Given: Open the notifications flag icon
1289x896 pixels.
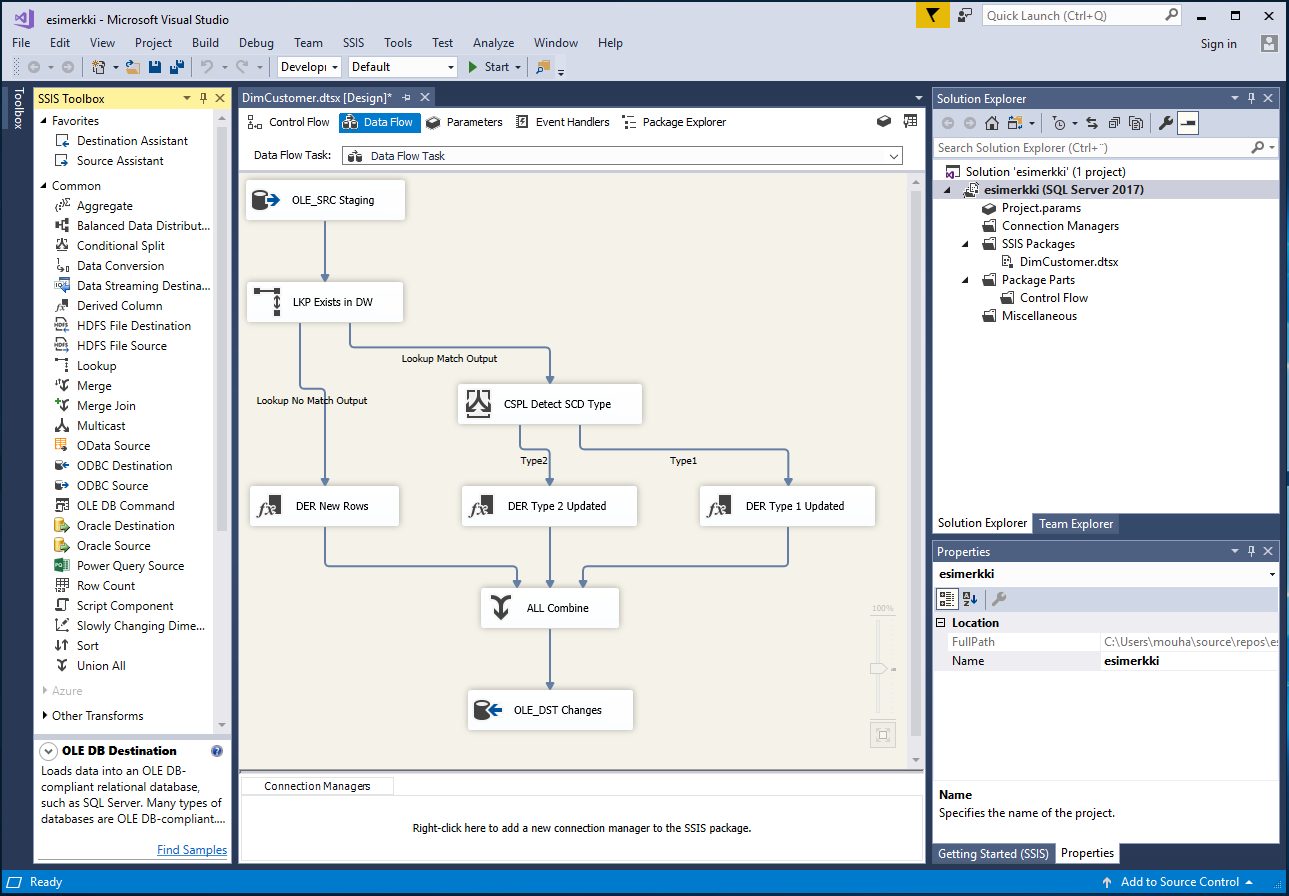Looking at the screenshot, I should click(933, 15).
